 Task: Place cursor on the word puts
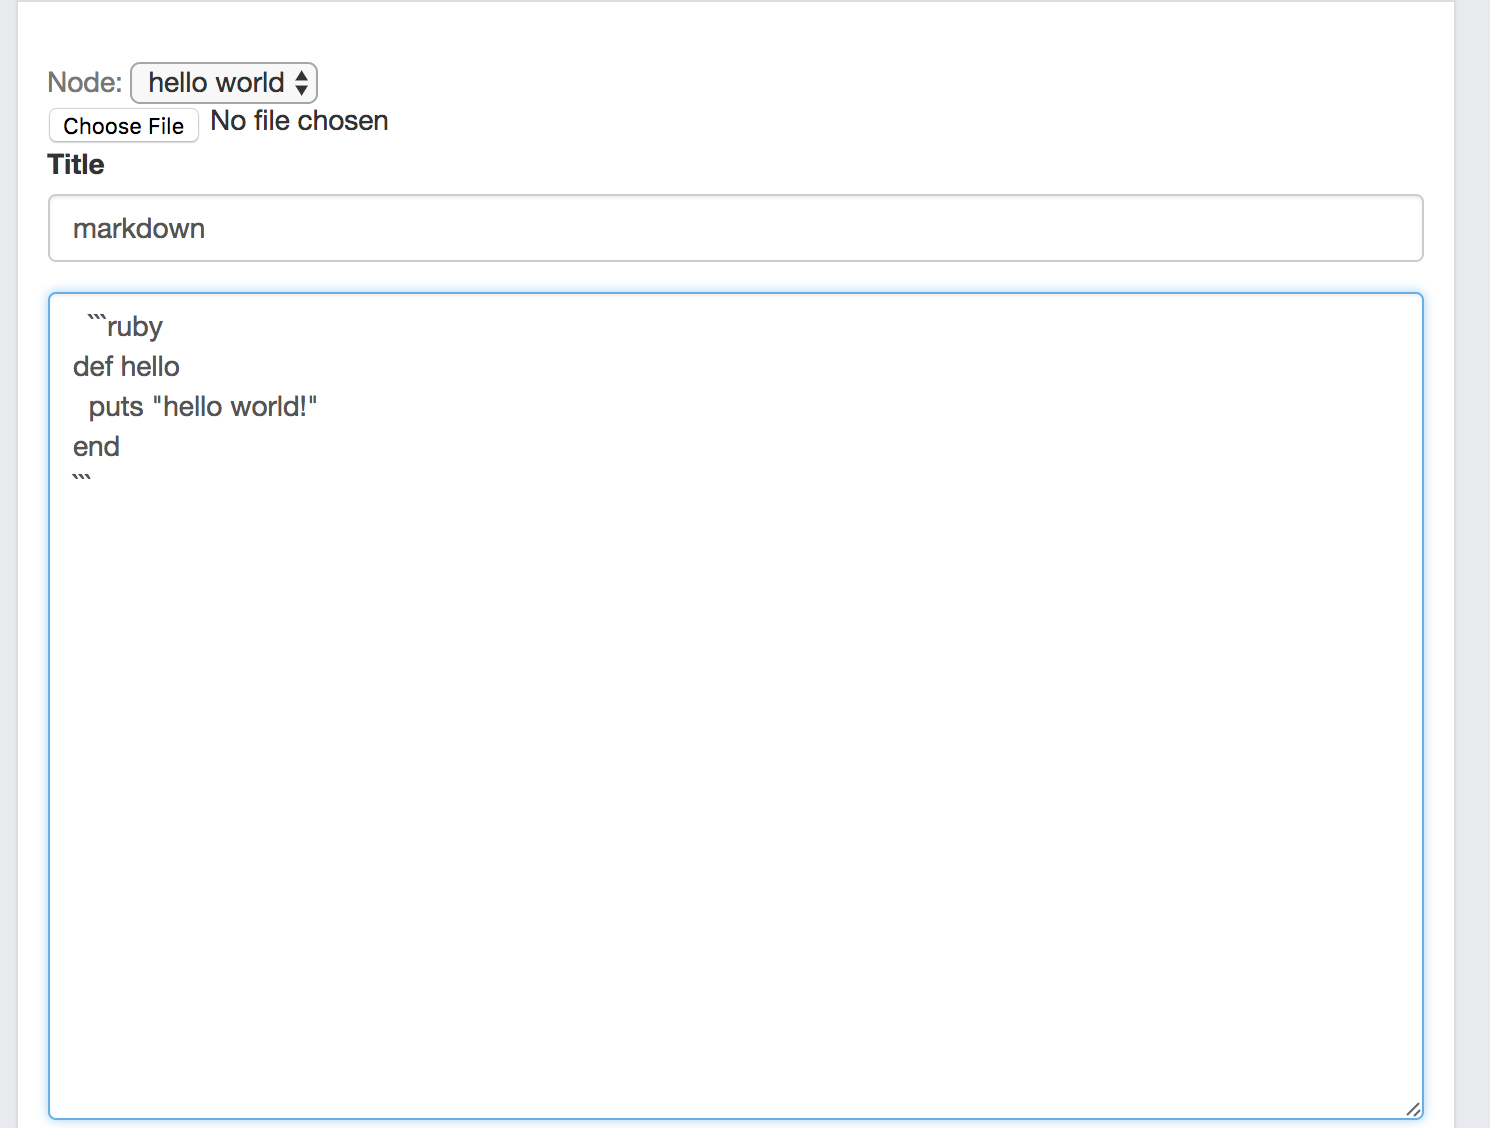tap(116, 408)
